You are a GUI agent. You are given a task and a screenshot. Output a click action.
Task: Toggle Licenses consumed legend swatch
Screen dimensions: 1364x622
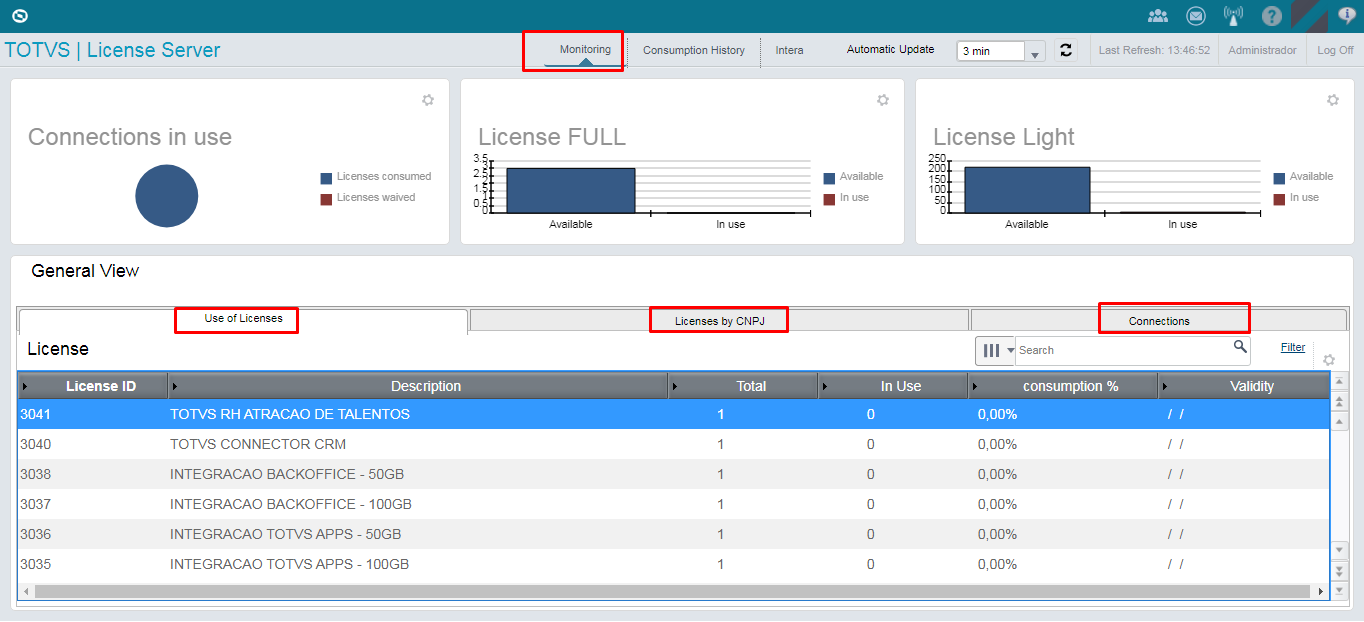point(326,178)
